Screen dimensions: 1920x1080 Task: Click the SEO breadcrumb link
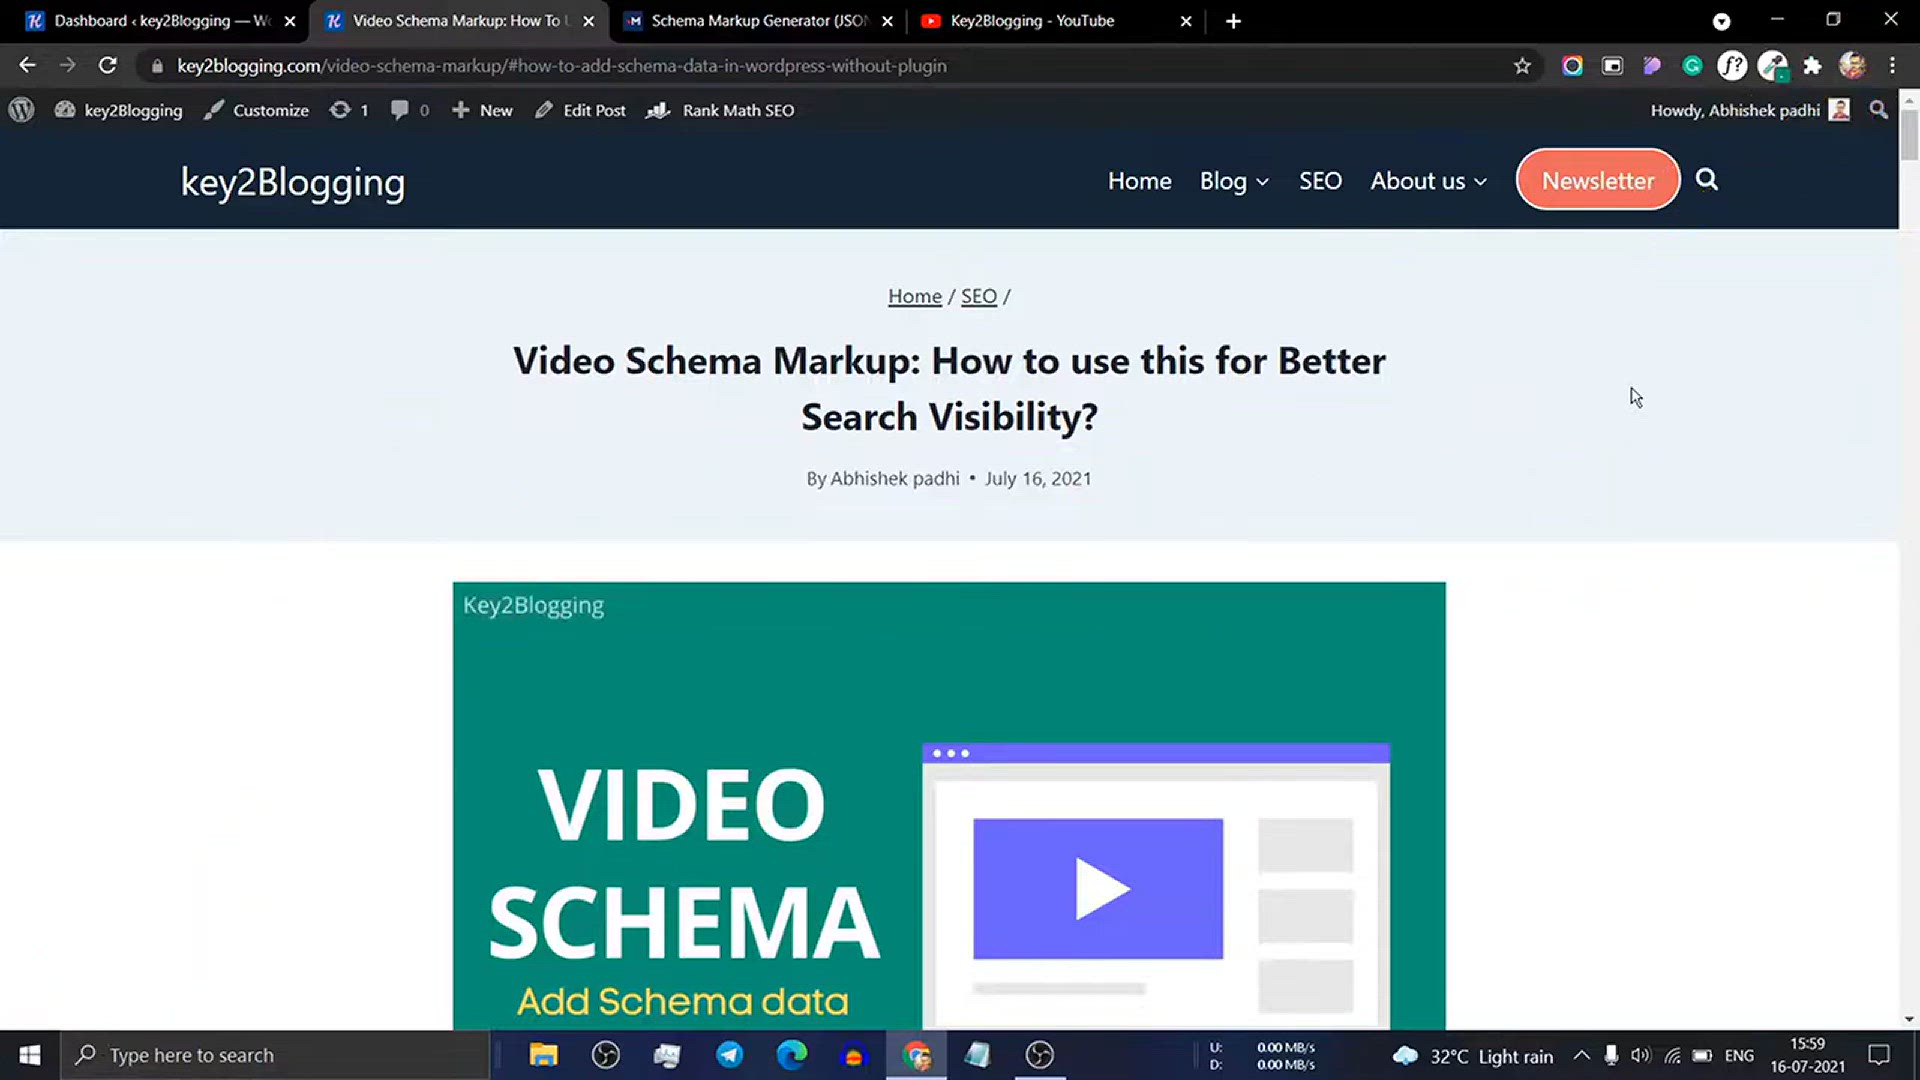pos(978,296)
